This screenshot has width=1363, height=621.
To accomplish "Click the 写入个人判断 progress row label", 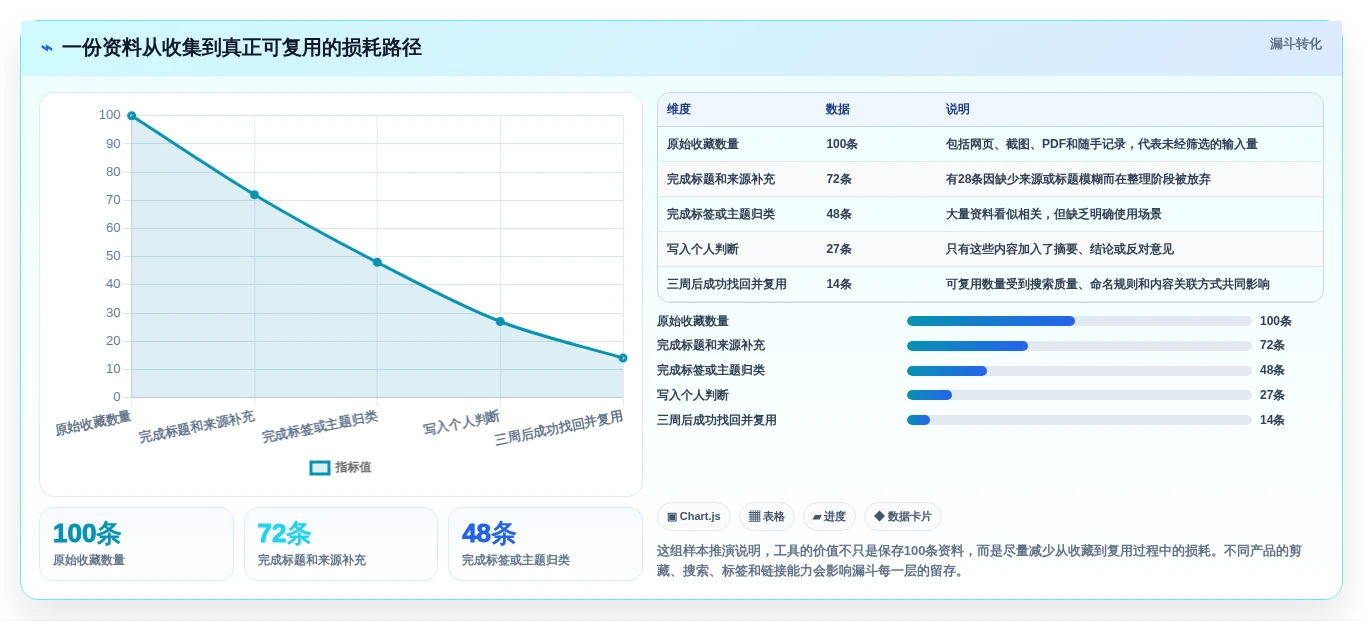I will pos(693,395).
